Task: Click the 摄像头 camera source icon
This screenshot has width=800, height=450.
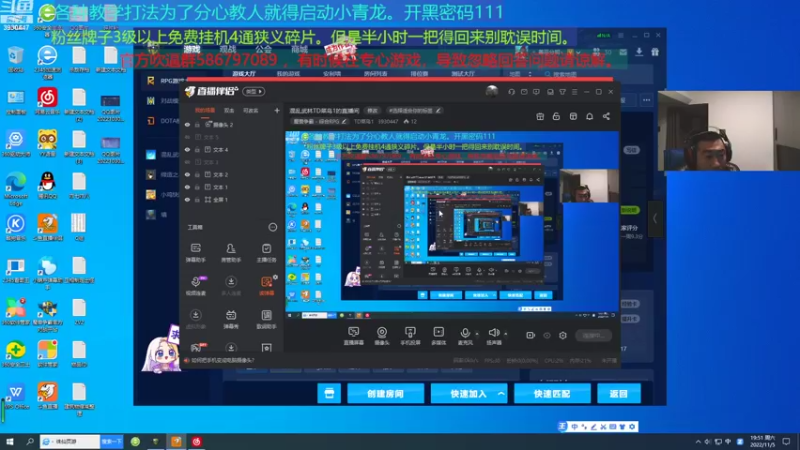Action: click(382, 333)
